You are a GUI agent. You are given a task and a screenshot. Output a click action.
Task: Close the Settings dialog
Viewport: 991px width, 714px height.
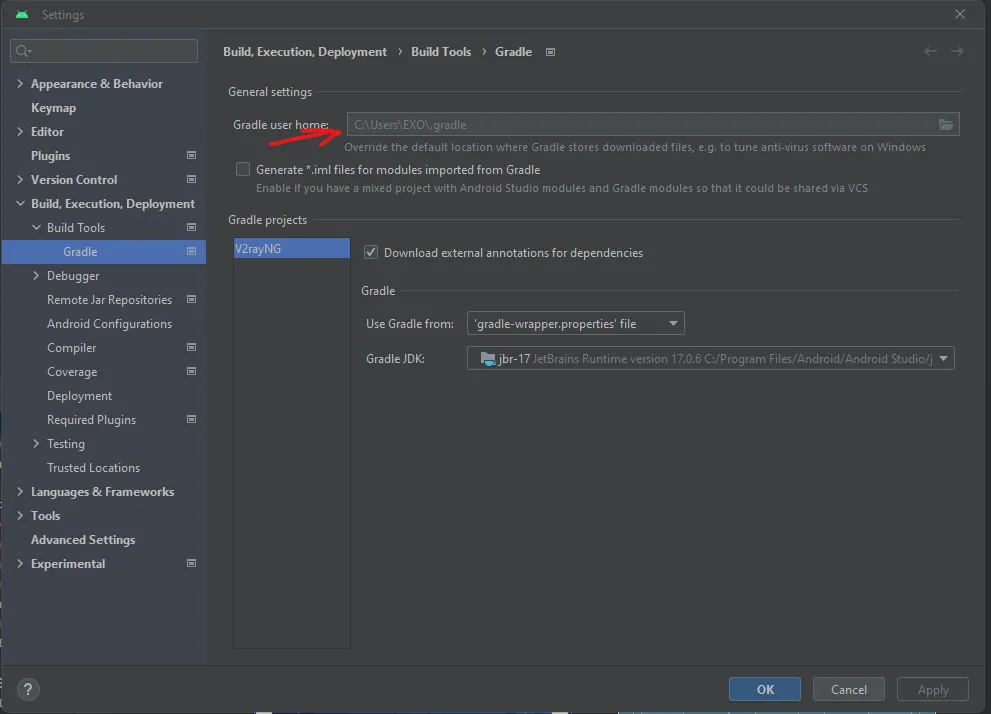[x=959, y=14]
